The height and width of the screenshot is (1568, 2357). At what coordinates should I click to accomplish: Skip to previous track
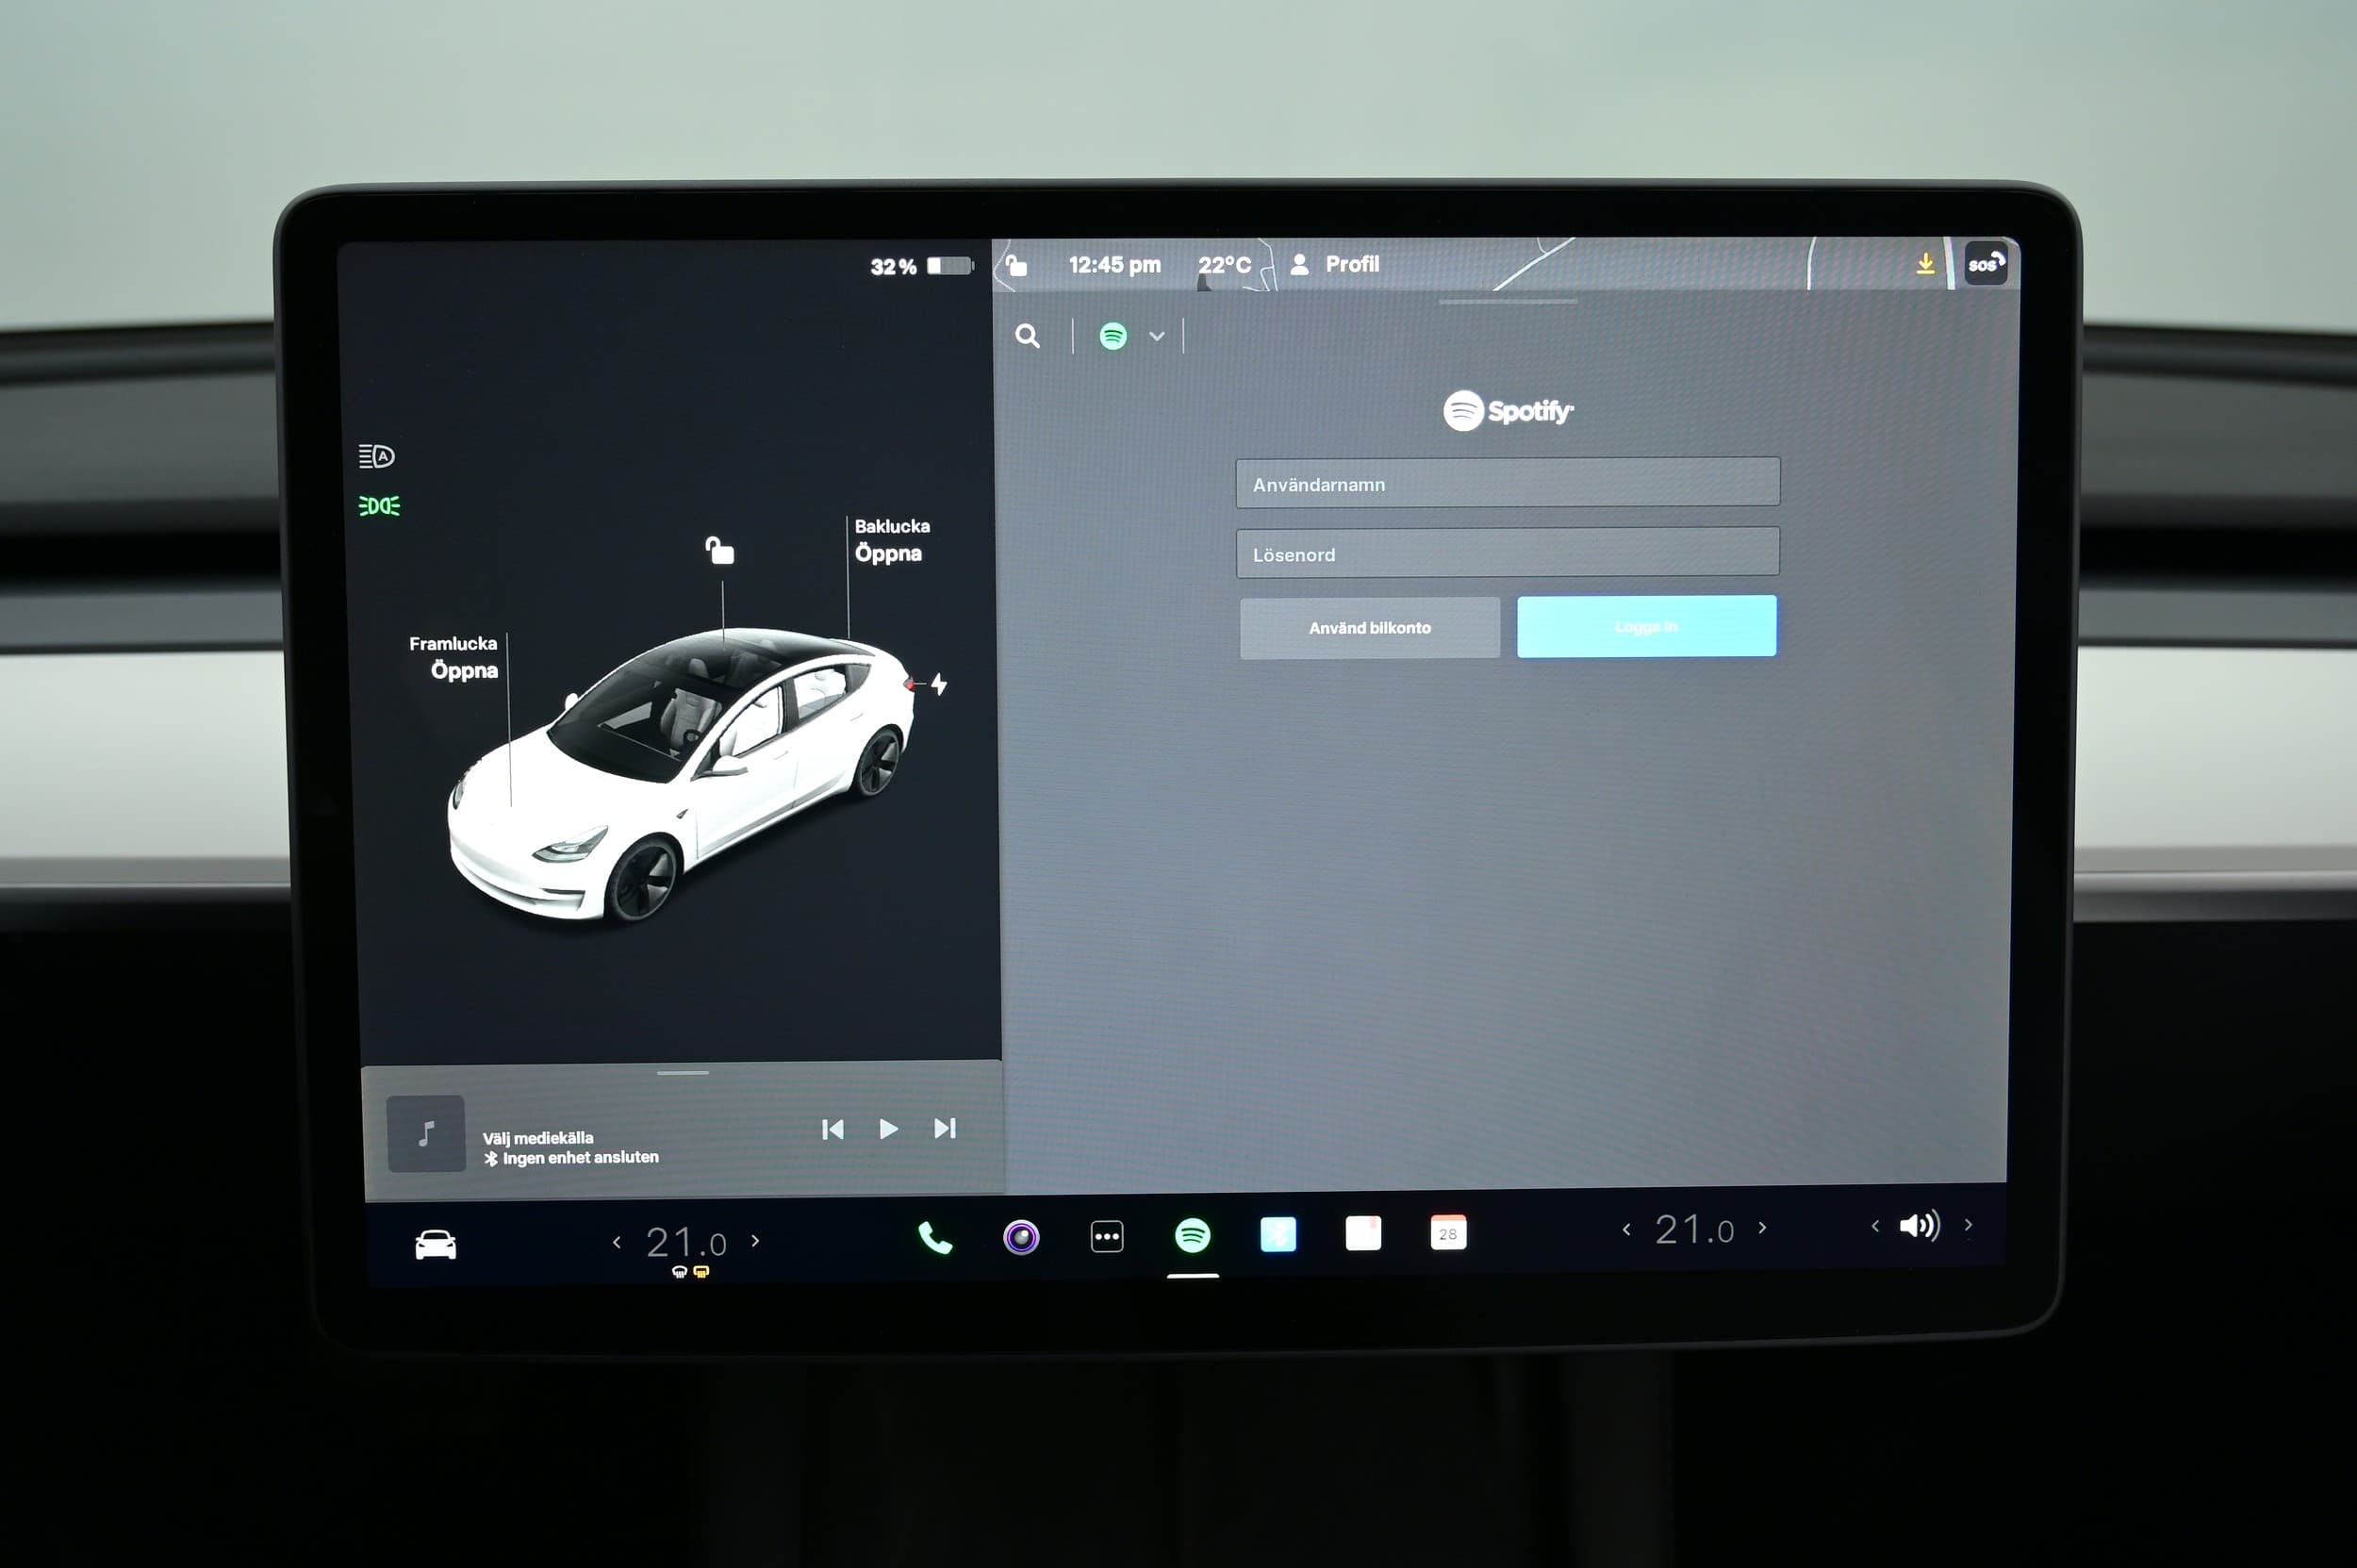pos(832,1130)
